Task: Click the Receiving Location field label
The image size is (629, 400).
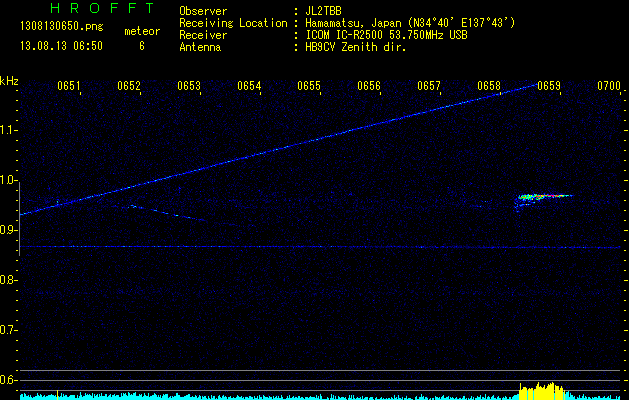Action: tap(233, 22)
